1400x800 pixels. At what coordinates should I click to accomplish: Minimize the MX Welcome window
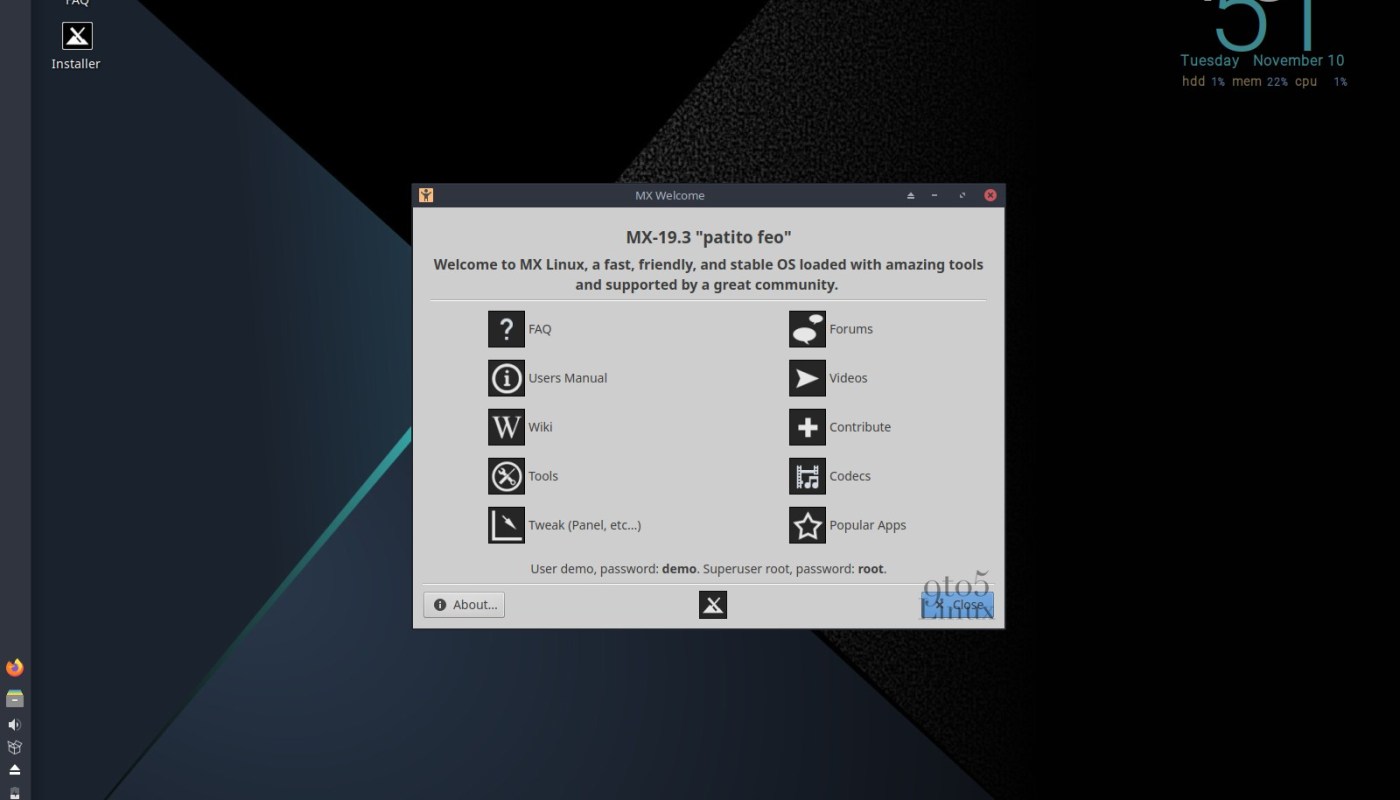click(x=935, y=195)
